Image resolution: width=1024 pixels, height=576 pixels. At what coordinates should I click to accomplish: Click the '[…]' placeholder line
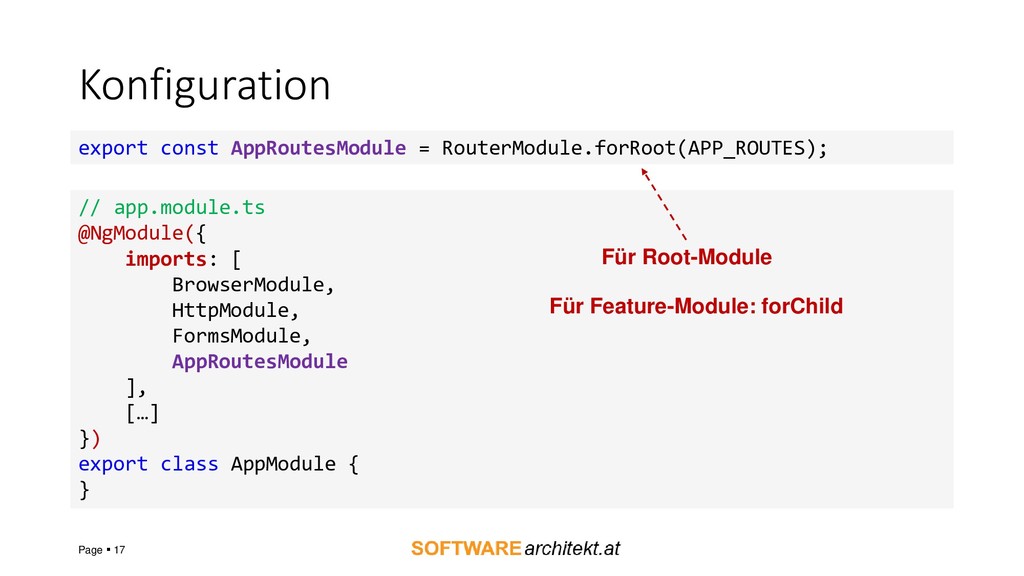click(142, 413)
